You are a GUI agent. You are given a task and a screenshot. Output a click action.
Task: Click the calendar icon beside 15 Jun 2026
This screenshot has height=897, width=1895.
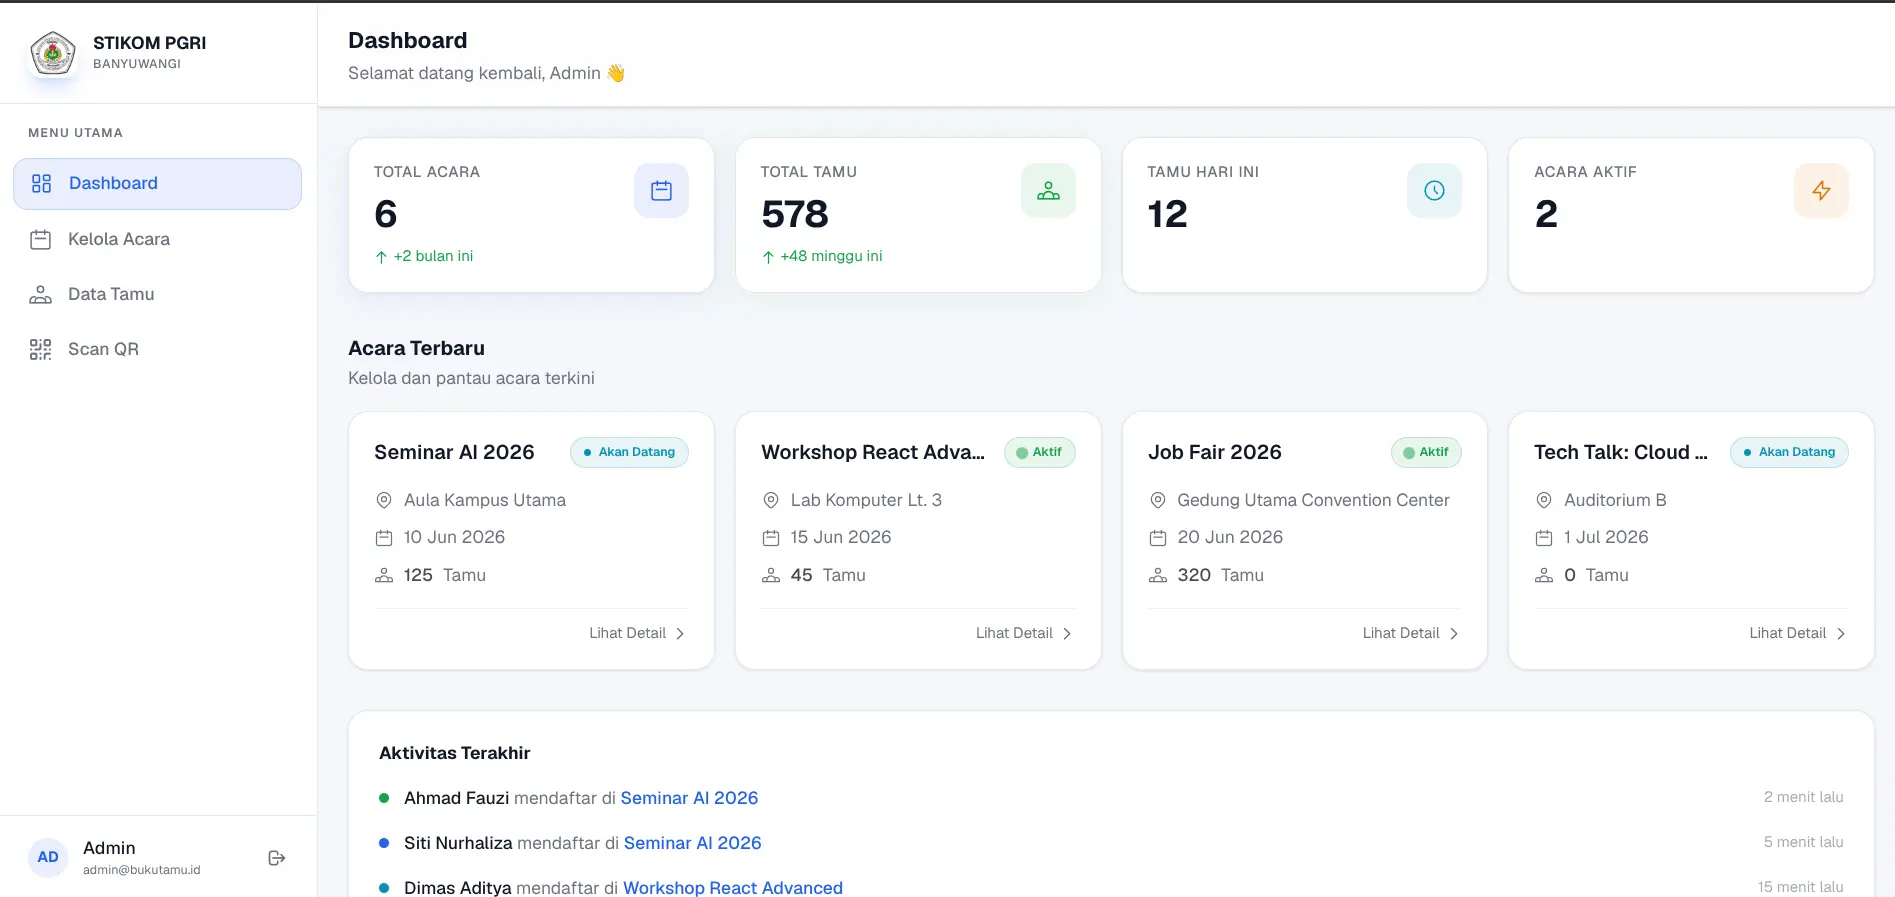coord(770,538)
